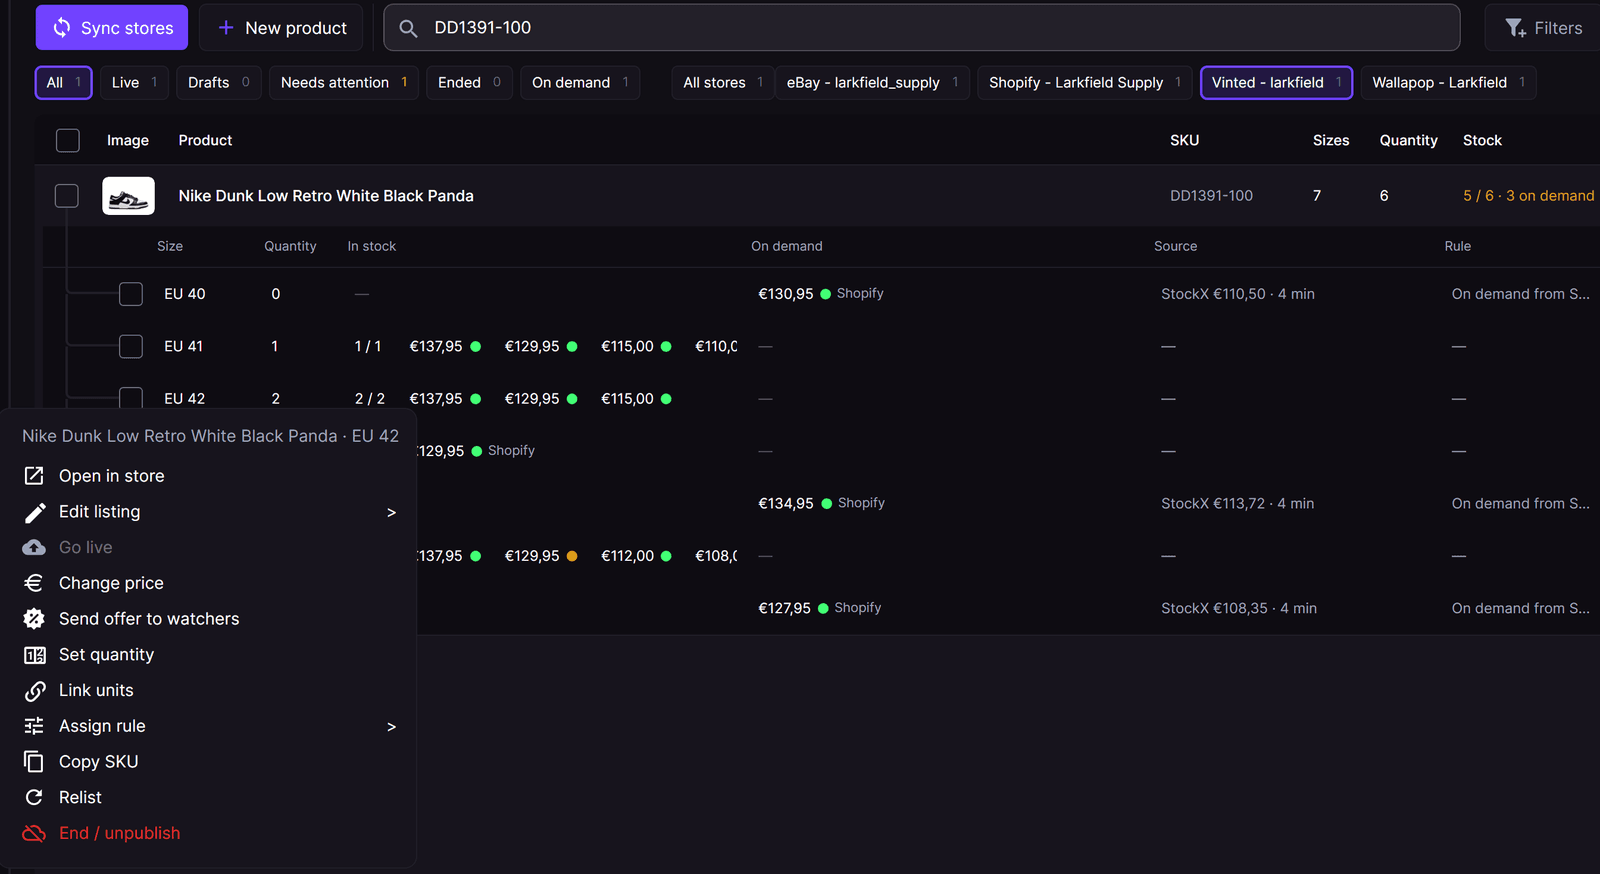Click the Link units chain icon

[34, 690]
